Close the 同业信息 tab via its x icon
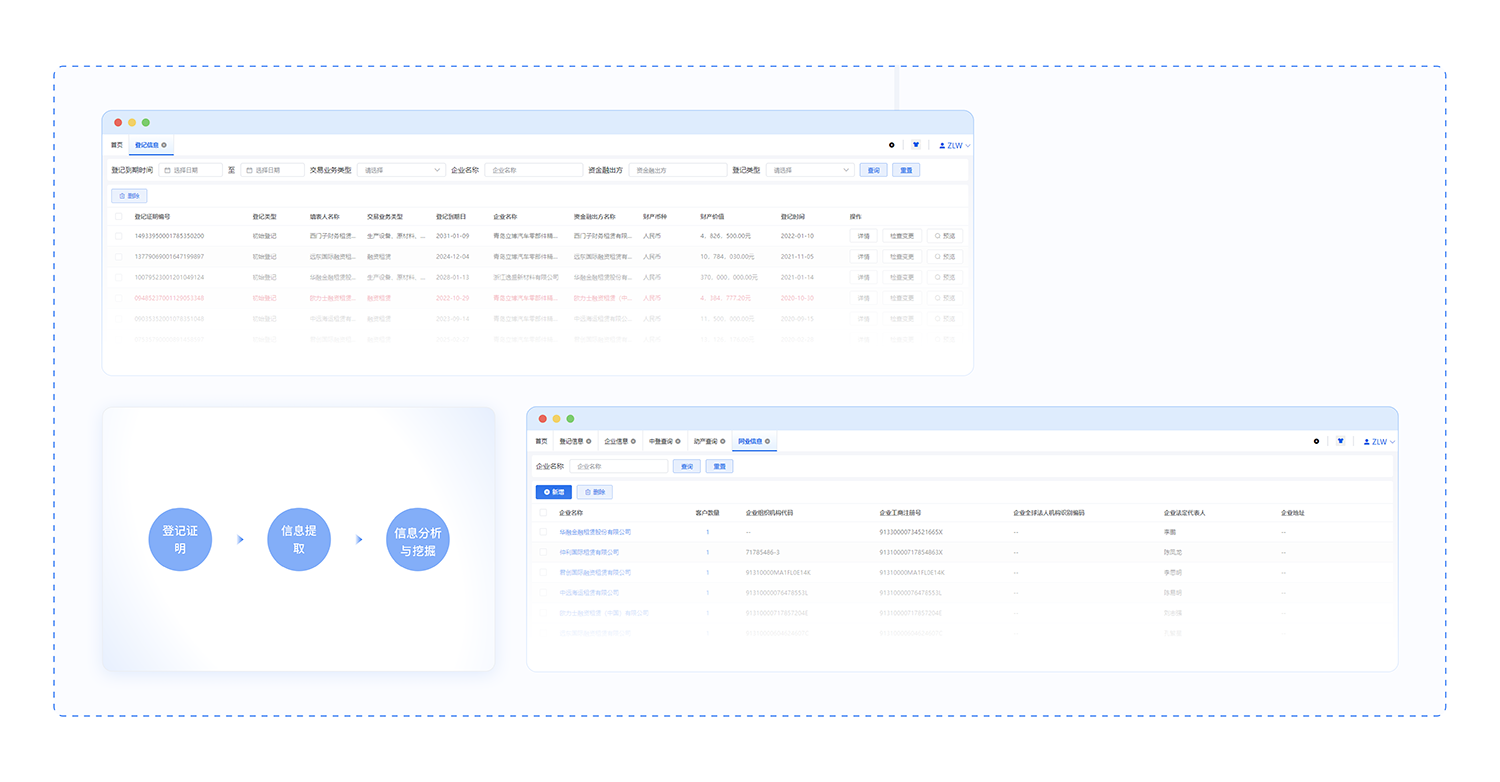The image size is (1500, 782). pyautogui.click(x=767, y=441)
